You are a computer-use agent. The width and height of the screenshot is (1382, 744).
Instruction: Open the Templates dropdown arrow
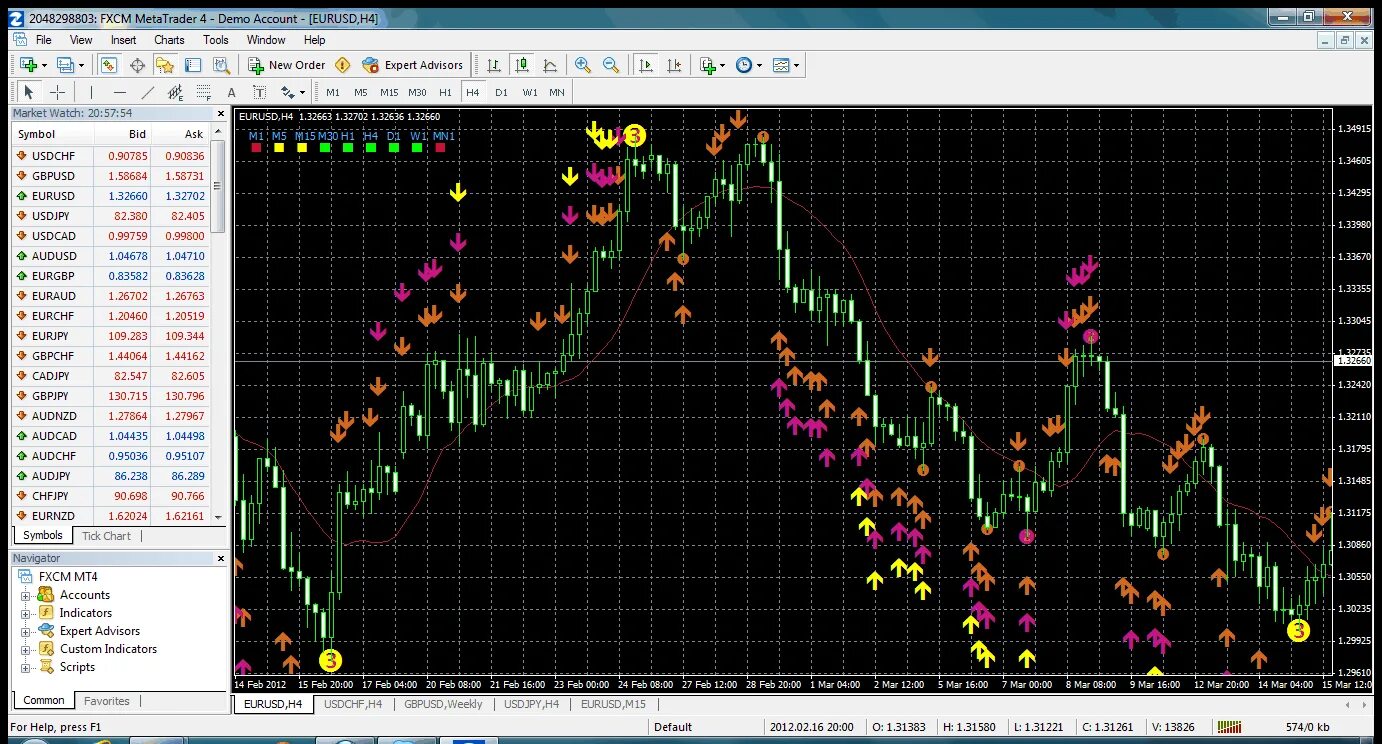(x=796, y=65)
